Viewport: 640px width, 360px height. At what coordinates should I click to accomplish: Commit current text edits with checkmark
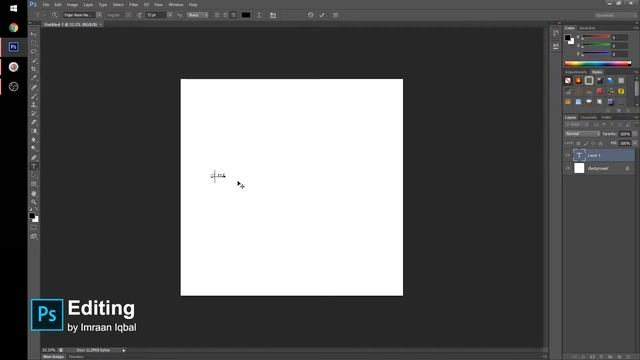(322, 15)
